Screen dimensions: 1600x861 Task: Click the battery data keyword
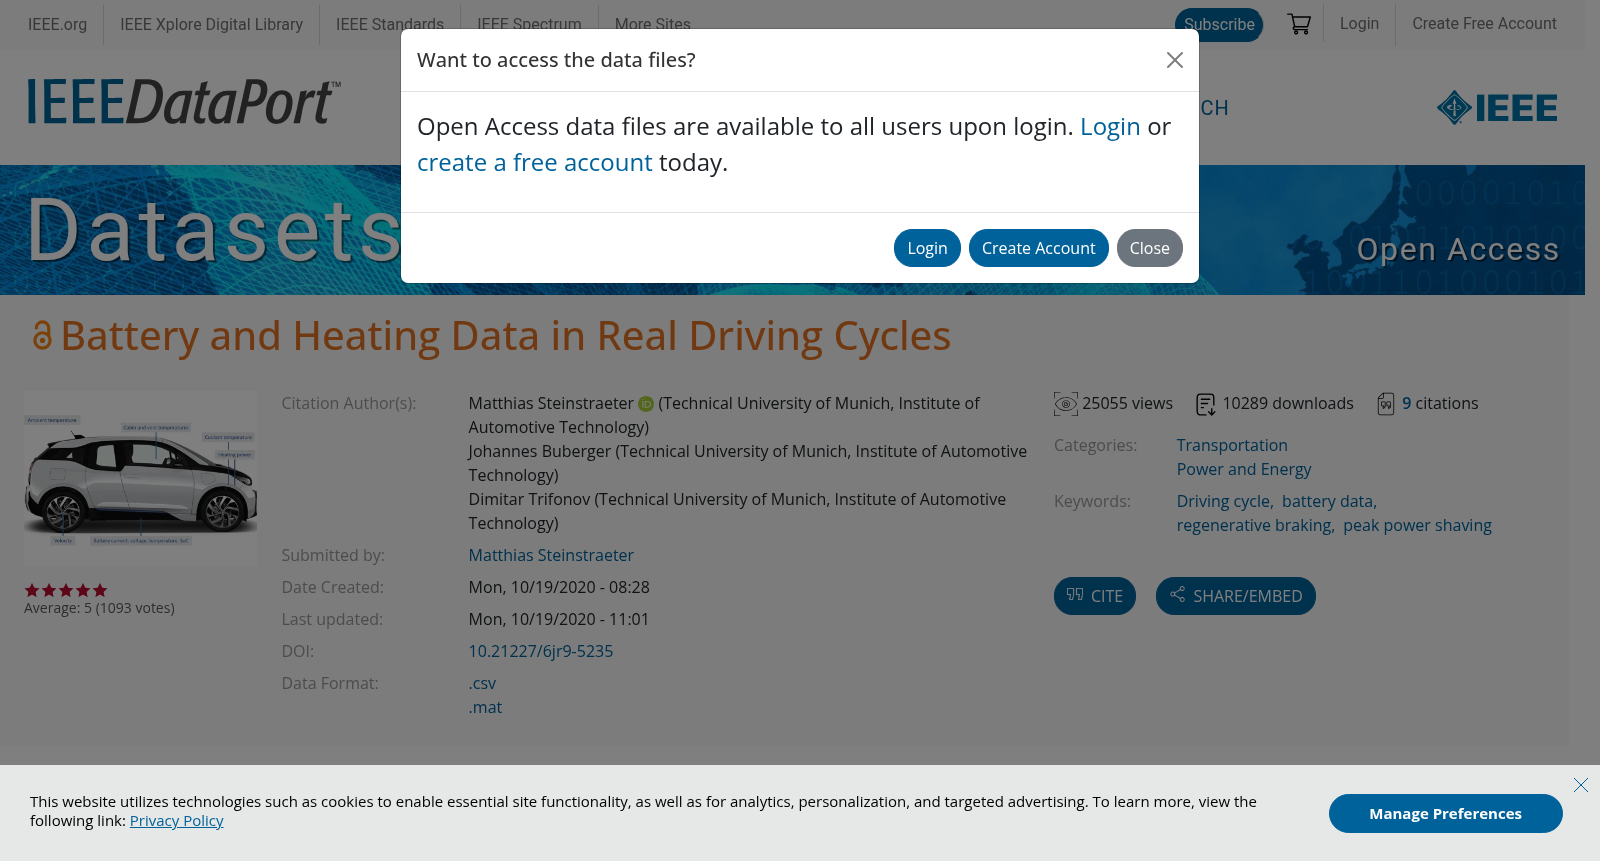click(x=1328, y=501)
